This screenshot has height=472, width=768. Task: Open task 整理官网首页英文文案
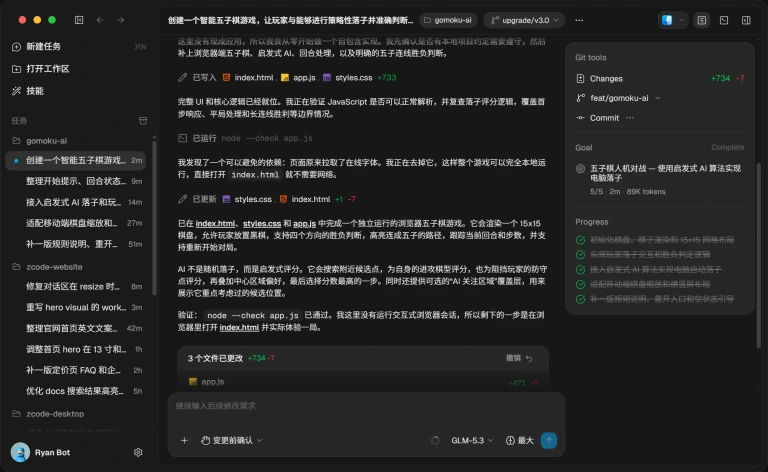point(76,329)
